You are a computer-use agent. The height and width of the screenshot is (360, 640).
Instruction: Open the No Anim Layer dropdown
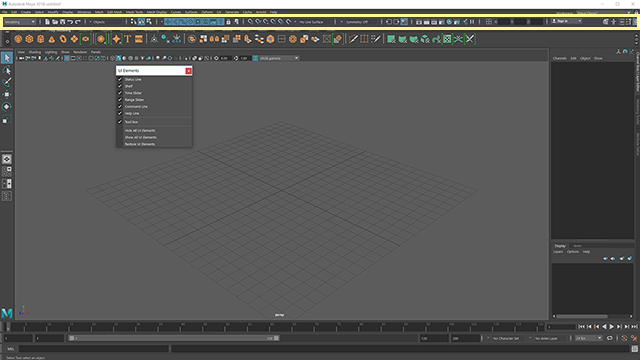pos(548,338)
